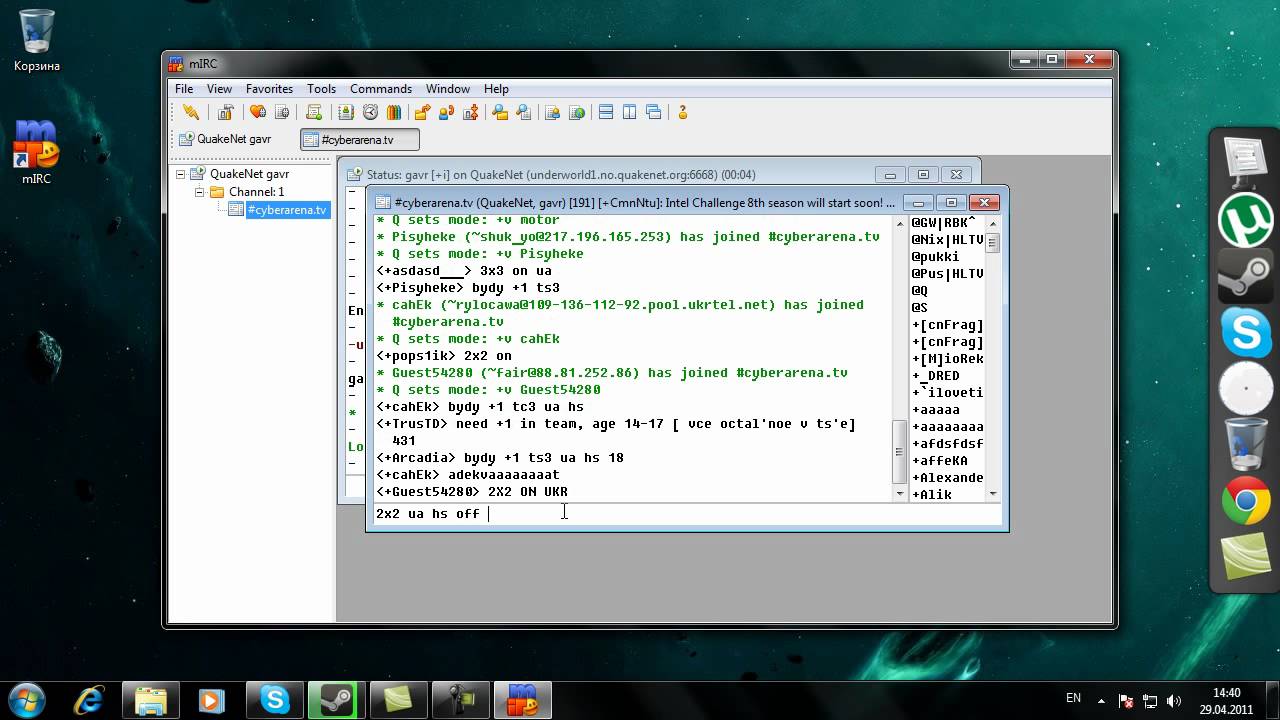Select QuakeNet gavr in the tree
The image size is (1280, 720).
pos(249,174)
